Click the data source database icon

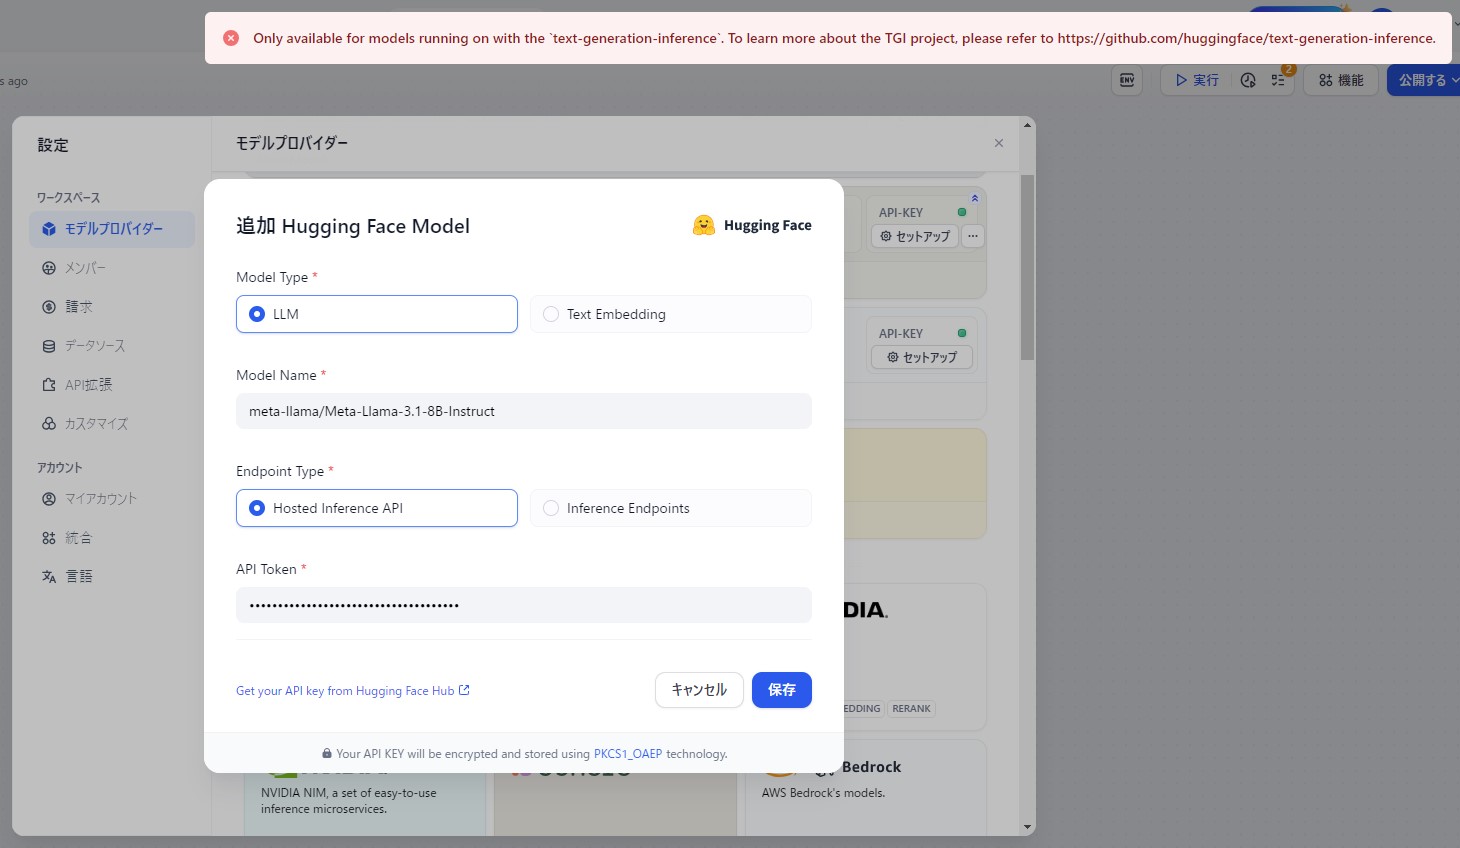[49, 346]
